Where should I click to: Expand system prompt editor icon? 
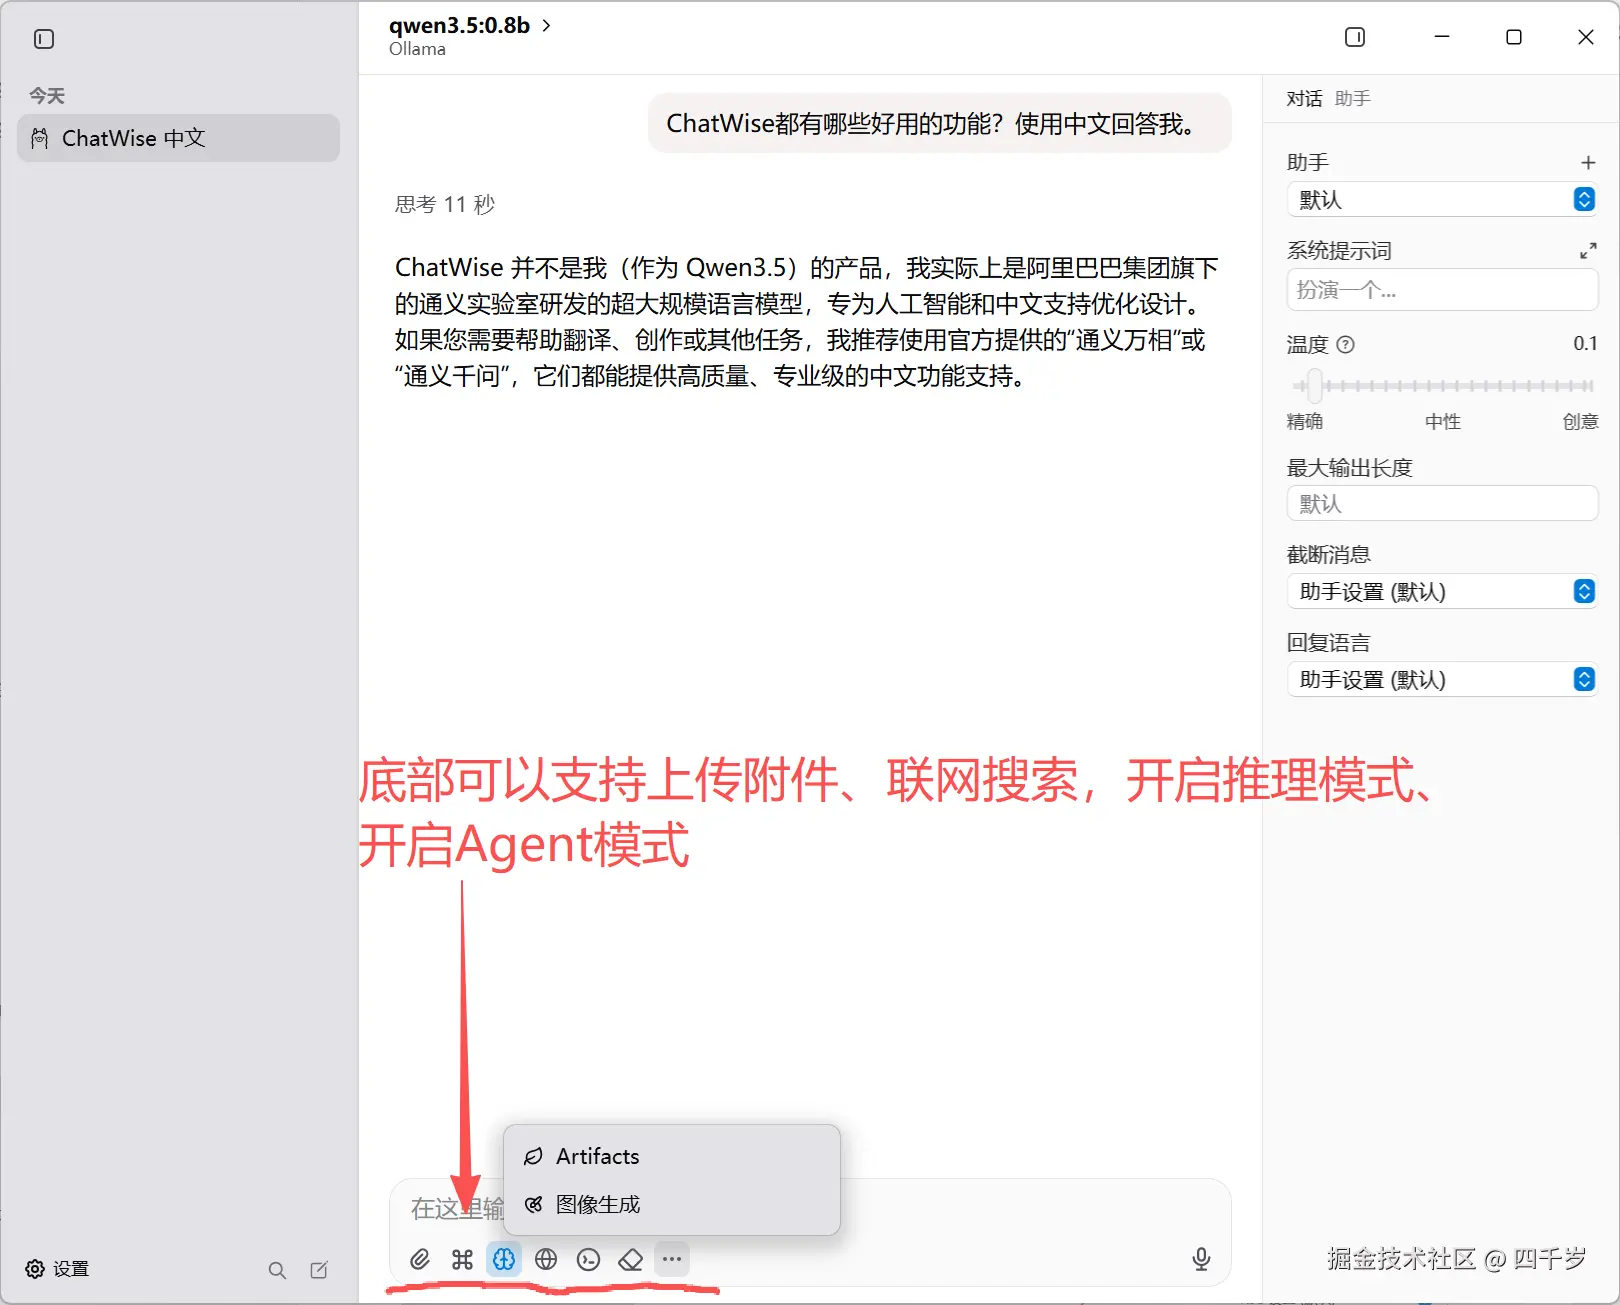pyautogui.click(x=1587, y=251)
